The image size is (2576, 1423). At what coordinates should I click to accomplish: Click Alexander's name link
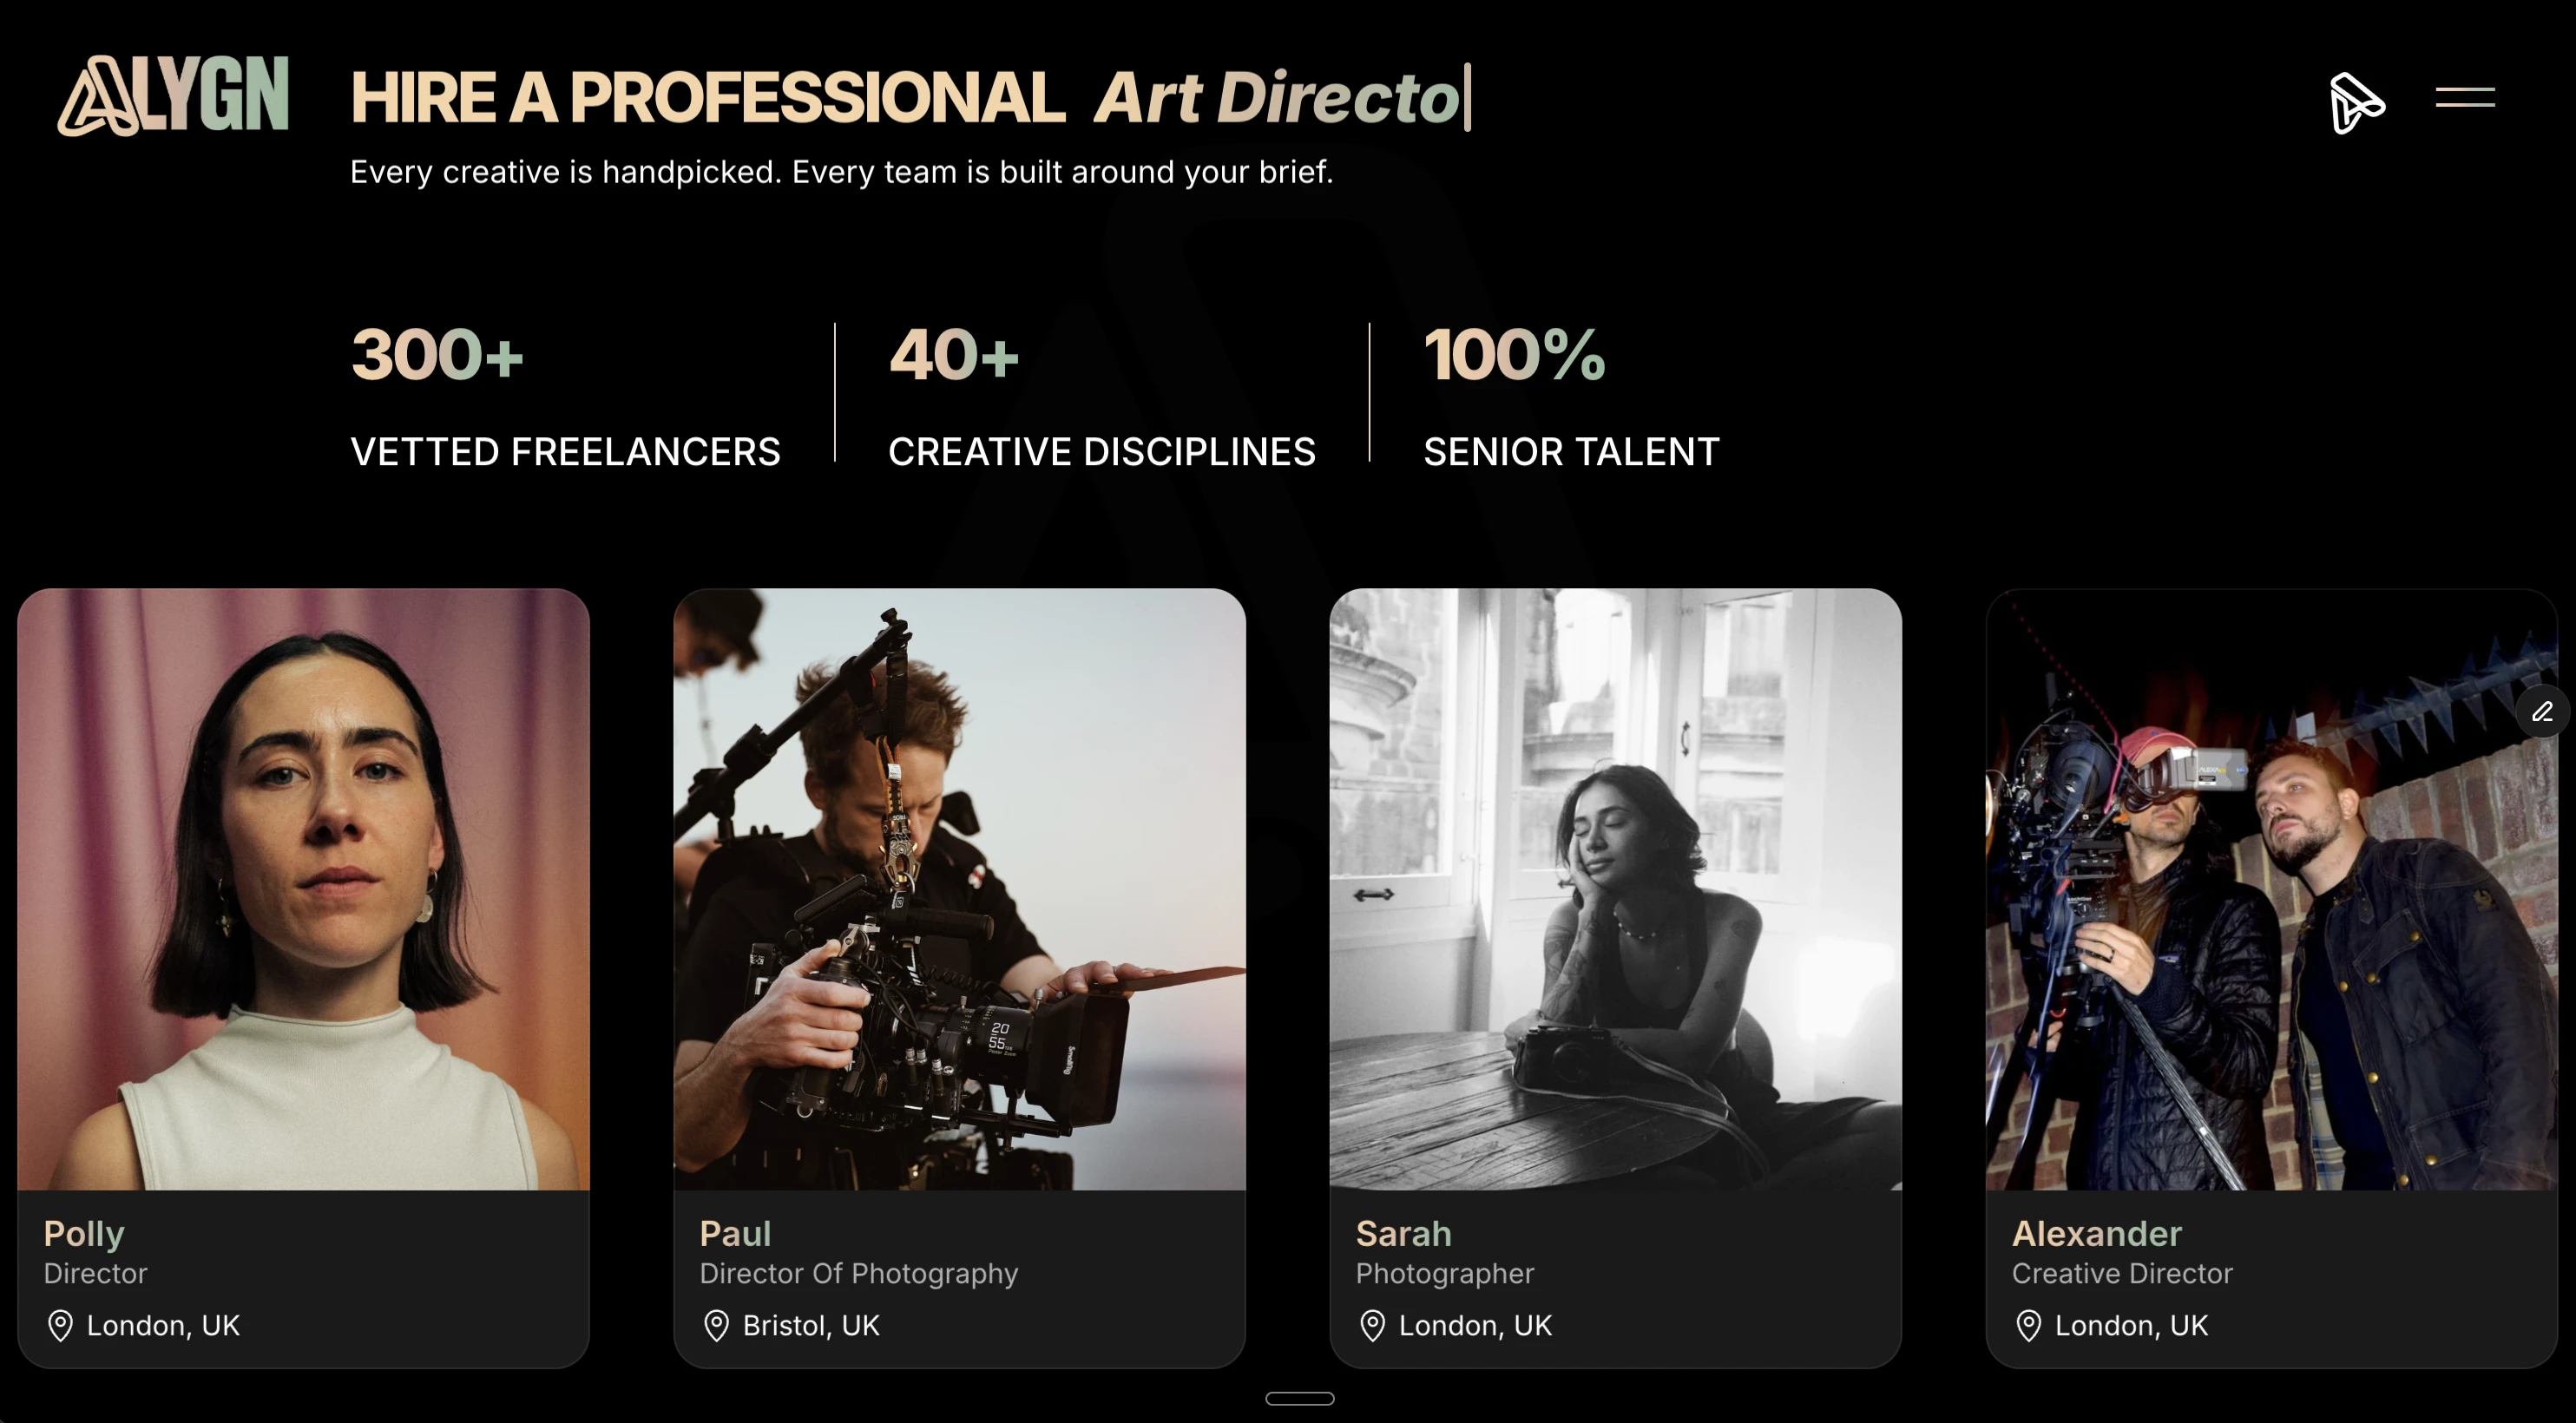pos(2096,1234)
